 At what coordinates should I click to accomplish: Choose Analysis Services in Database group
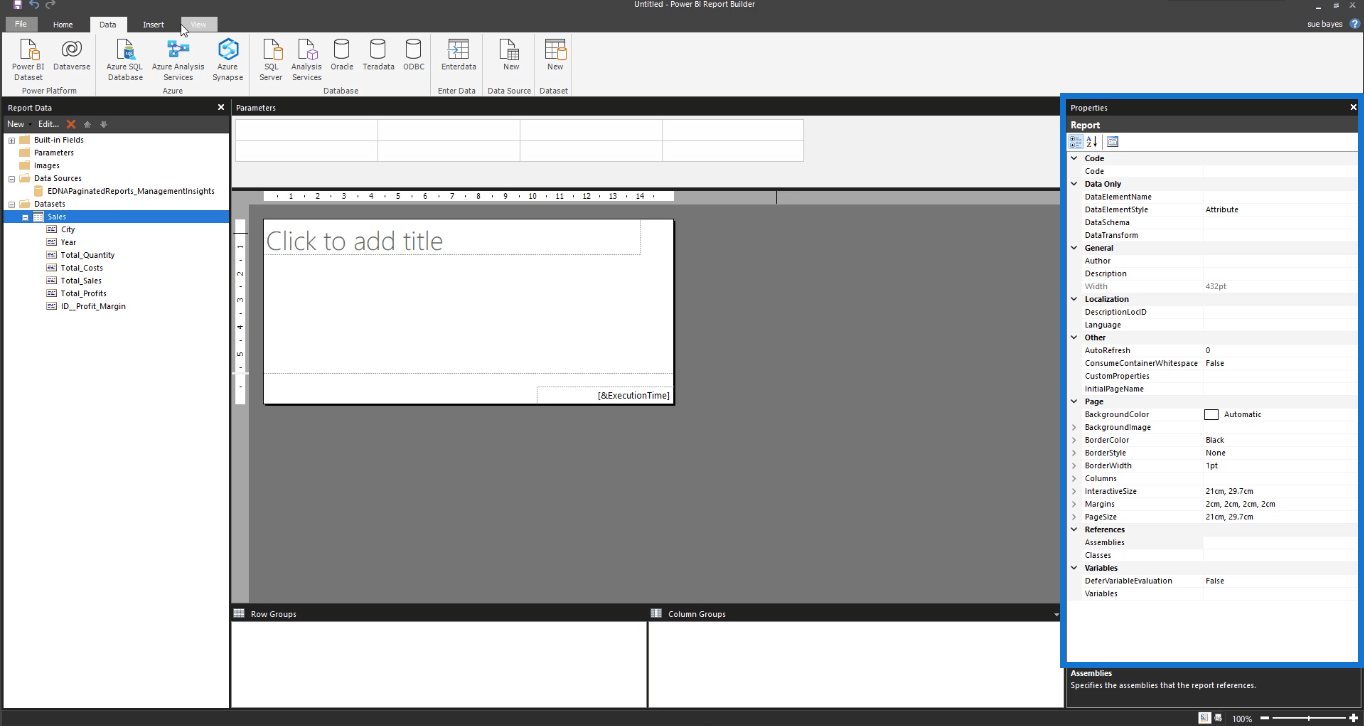click(306, 60)
